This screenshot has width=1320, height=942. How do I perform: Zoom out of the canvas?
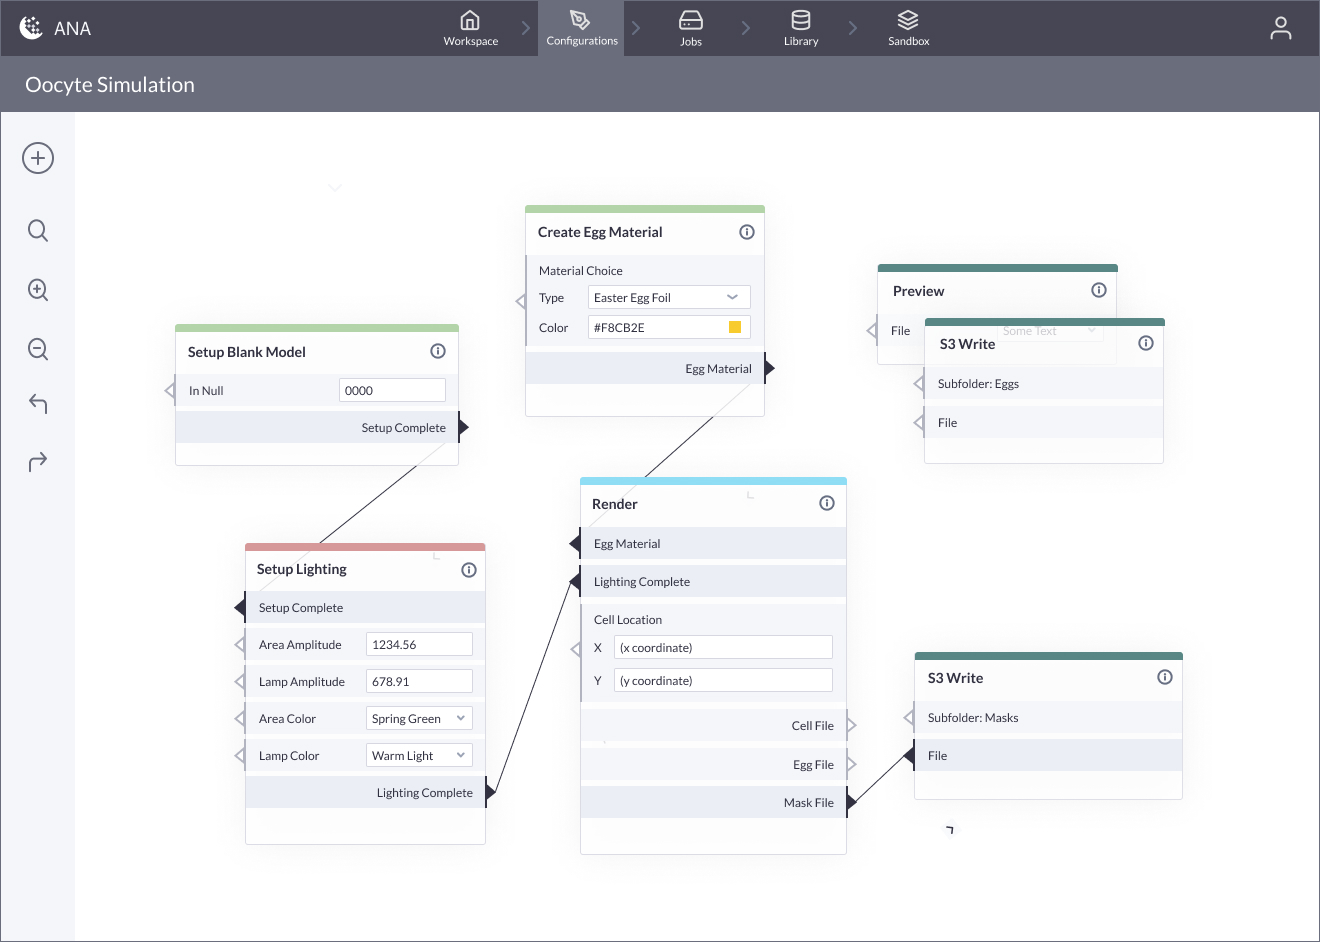coord(38,349)
